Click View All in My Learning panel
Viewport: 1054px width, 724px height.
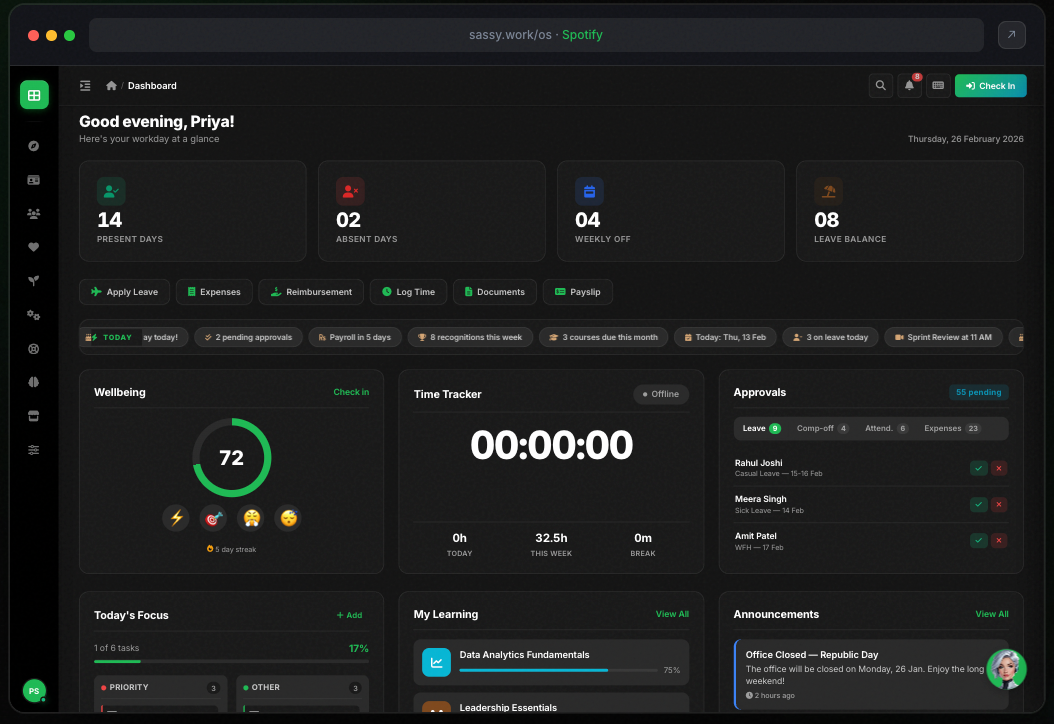coord(672,614)
